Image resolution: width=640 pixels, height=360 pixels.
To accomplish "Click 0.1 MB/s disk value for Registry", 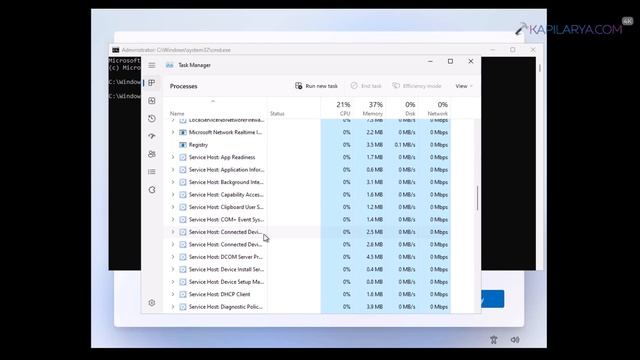I will click(405, 145).
